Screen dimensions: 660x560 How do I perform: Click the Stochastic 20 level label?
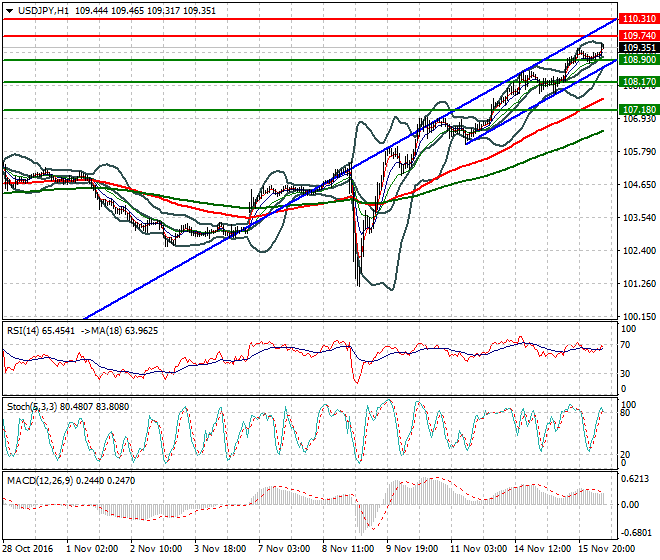tap(625, 455)
